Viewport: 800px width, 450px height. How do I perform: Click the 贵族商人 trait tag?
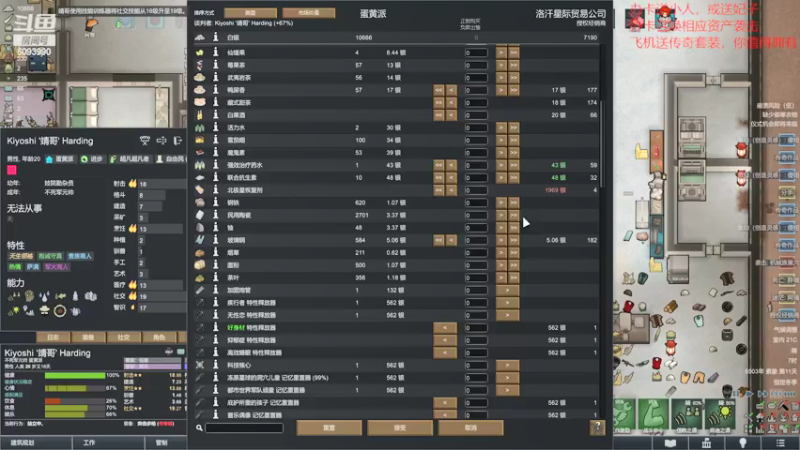click(80, 256)
